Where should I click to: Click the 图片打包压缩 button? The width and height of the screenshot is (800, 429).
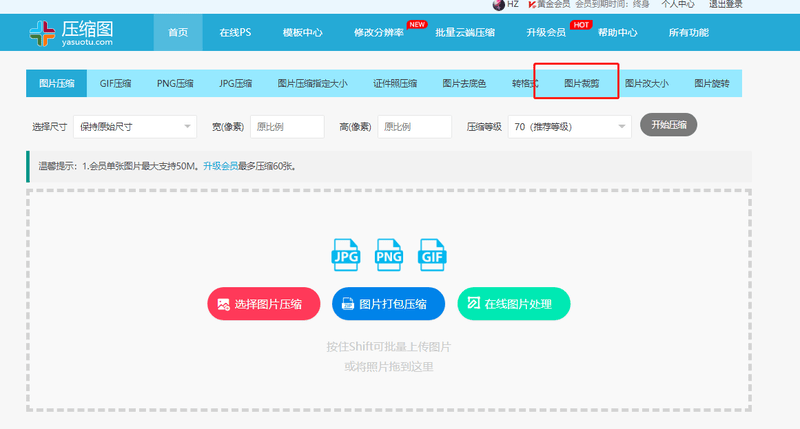click(388, 304)
